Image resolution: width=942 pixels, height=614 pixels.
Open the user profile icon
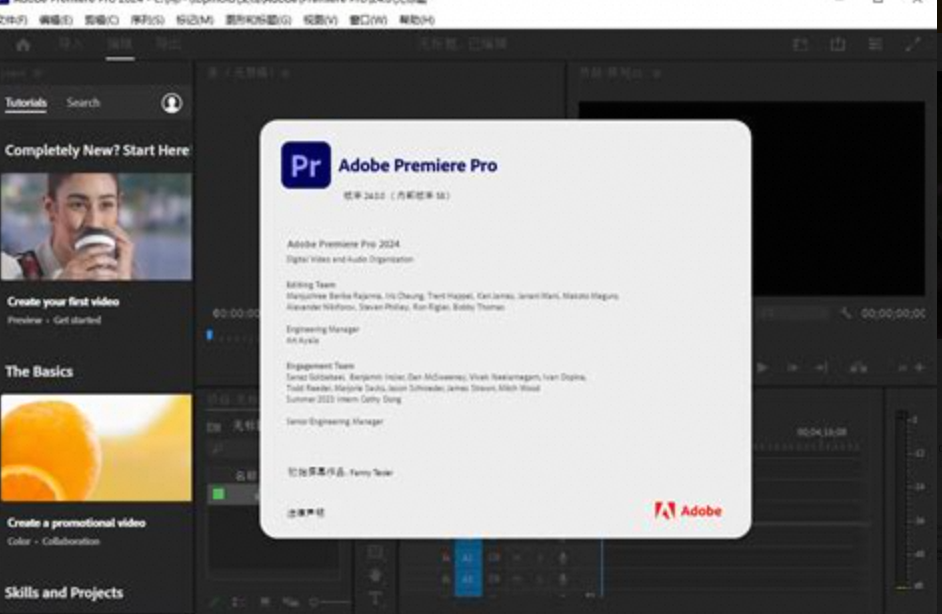click(x=172, y=103)
